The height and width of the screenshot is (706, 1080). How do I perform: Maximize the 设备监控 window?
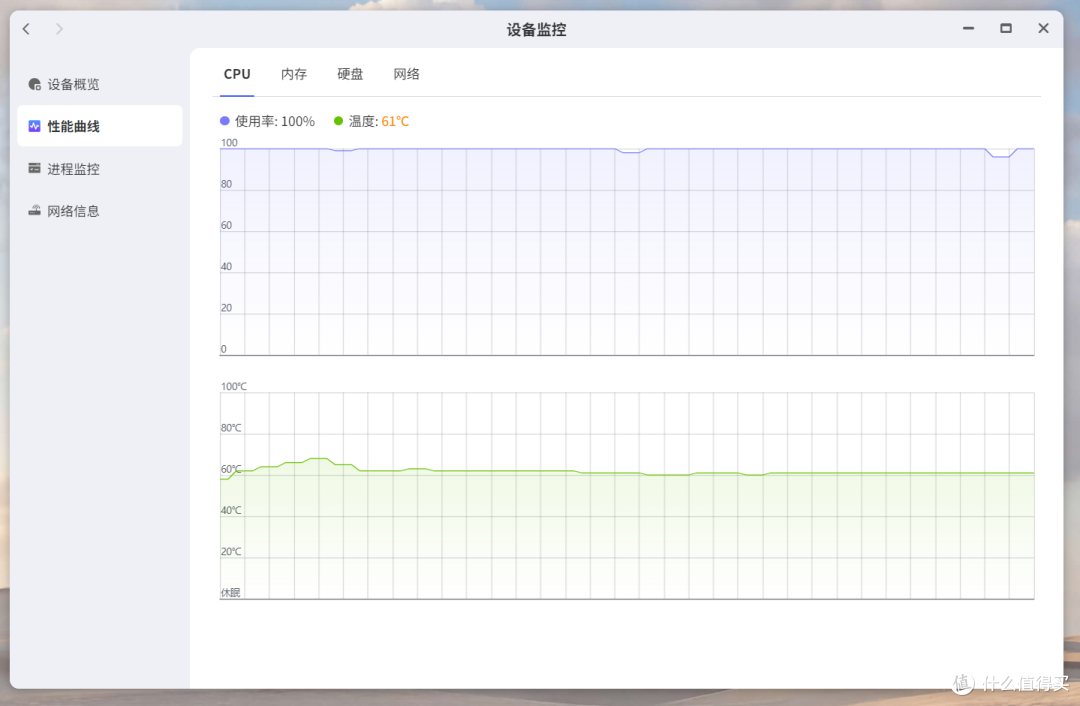pyautogui.click(x=1006, y=28)
